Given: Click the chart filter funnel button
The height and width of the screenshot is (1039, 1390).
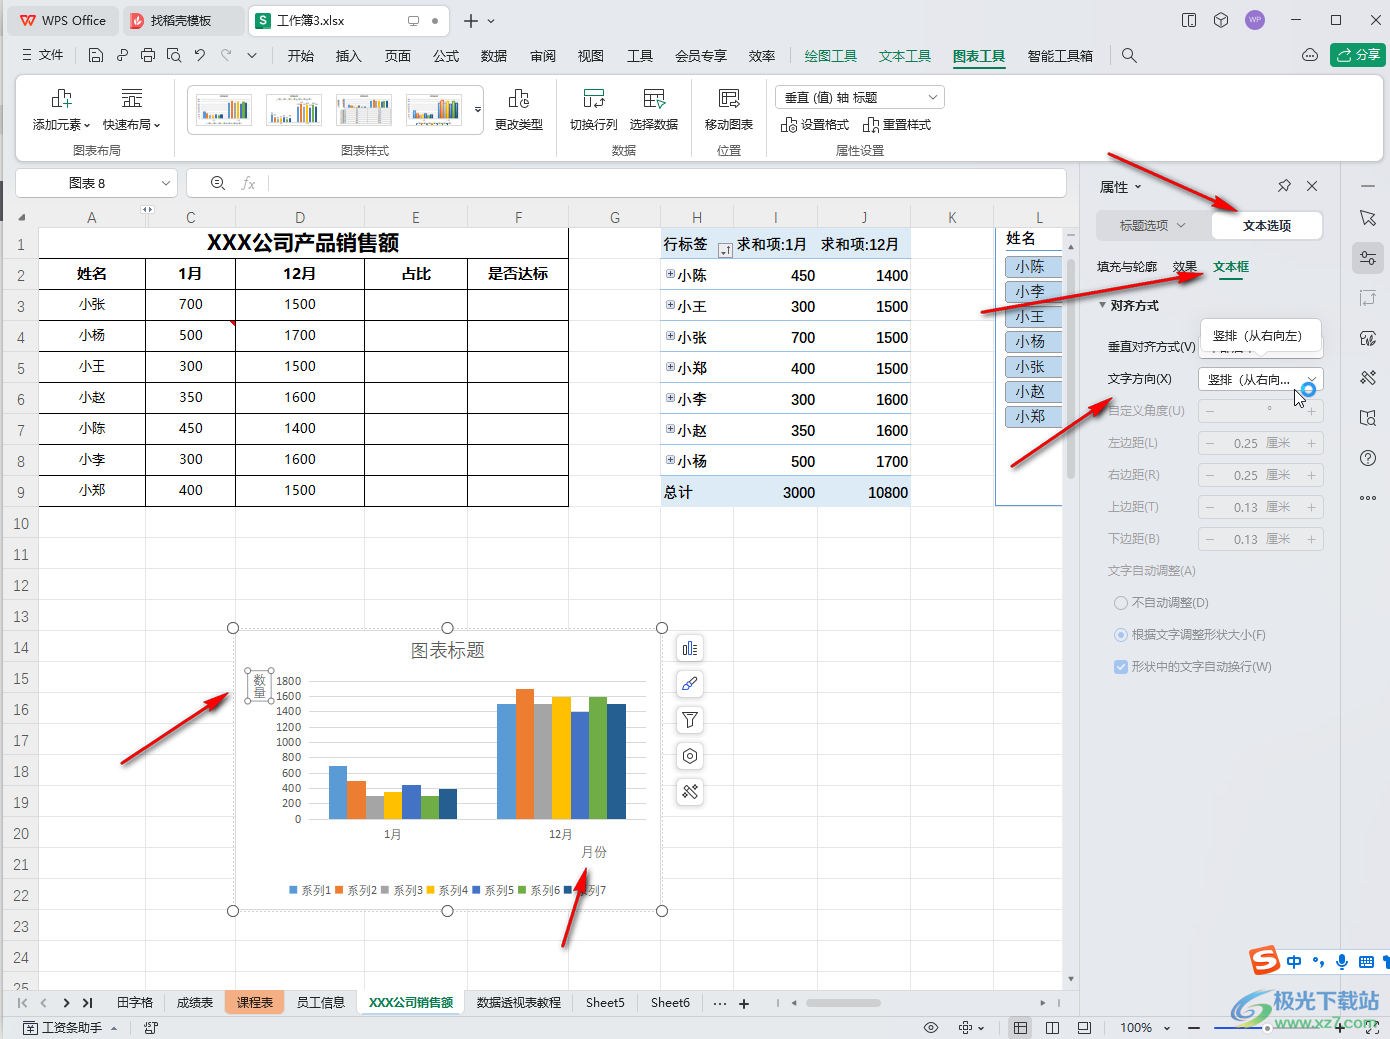Looking at the screenshot, I should 690,720.
